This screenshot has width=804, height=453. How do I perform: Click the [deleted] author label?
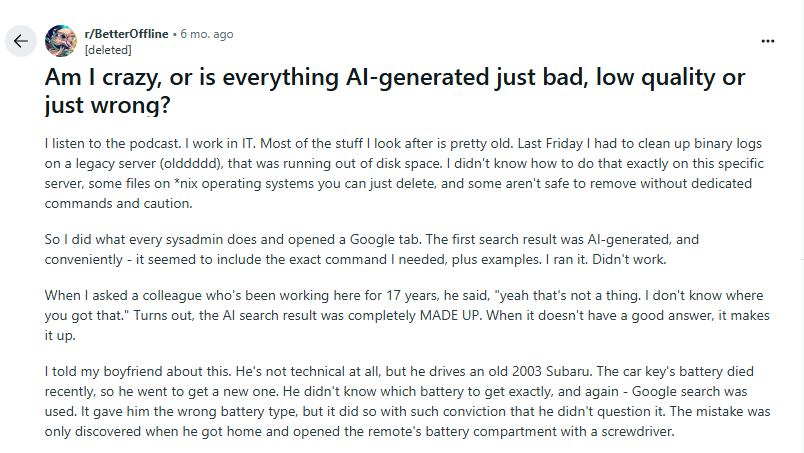pos(108,49)
